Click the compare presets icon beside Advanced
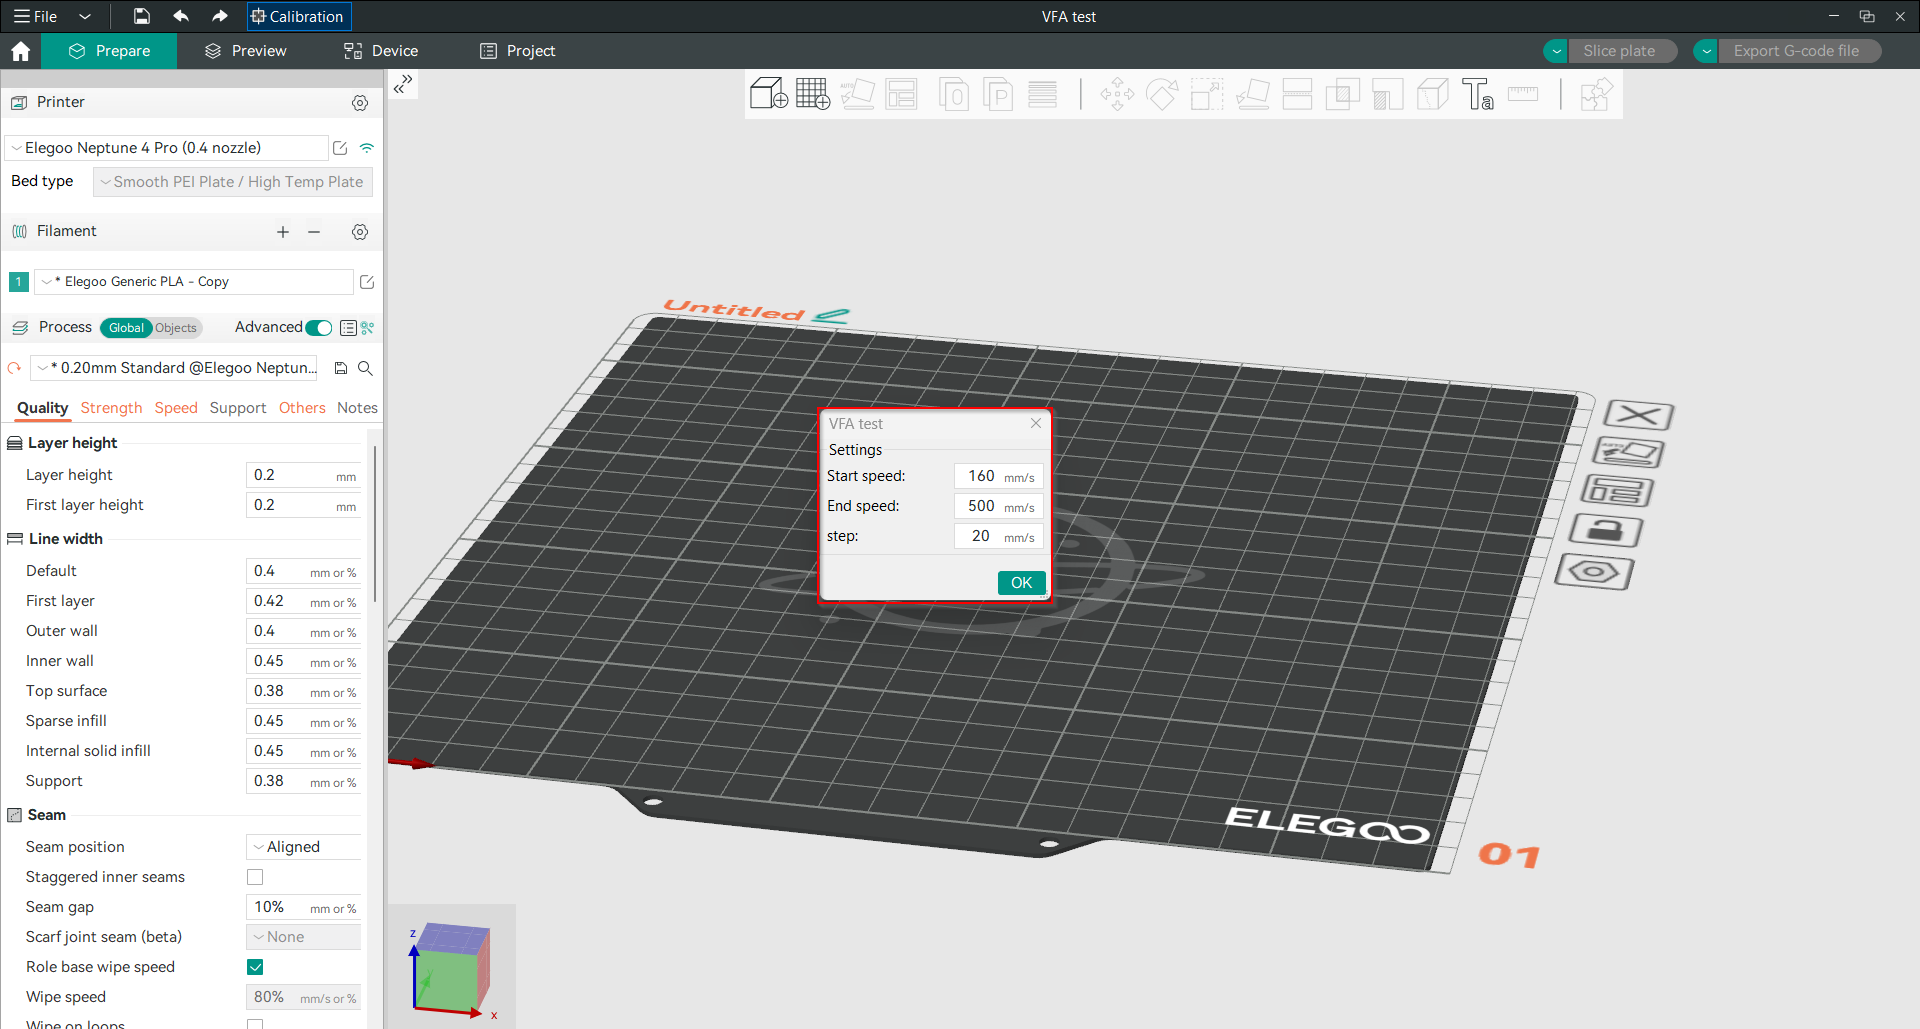The width and height of the screenshot is (1920, 1029). 367,328
